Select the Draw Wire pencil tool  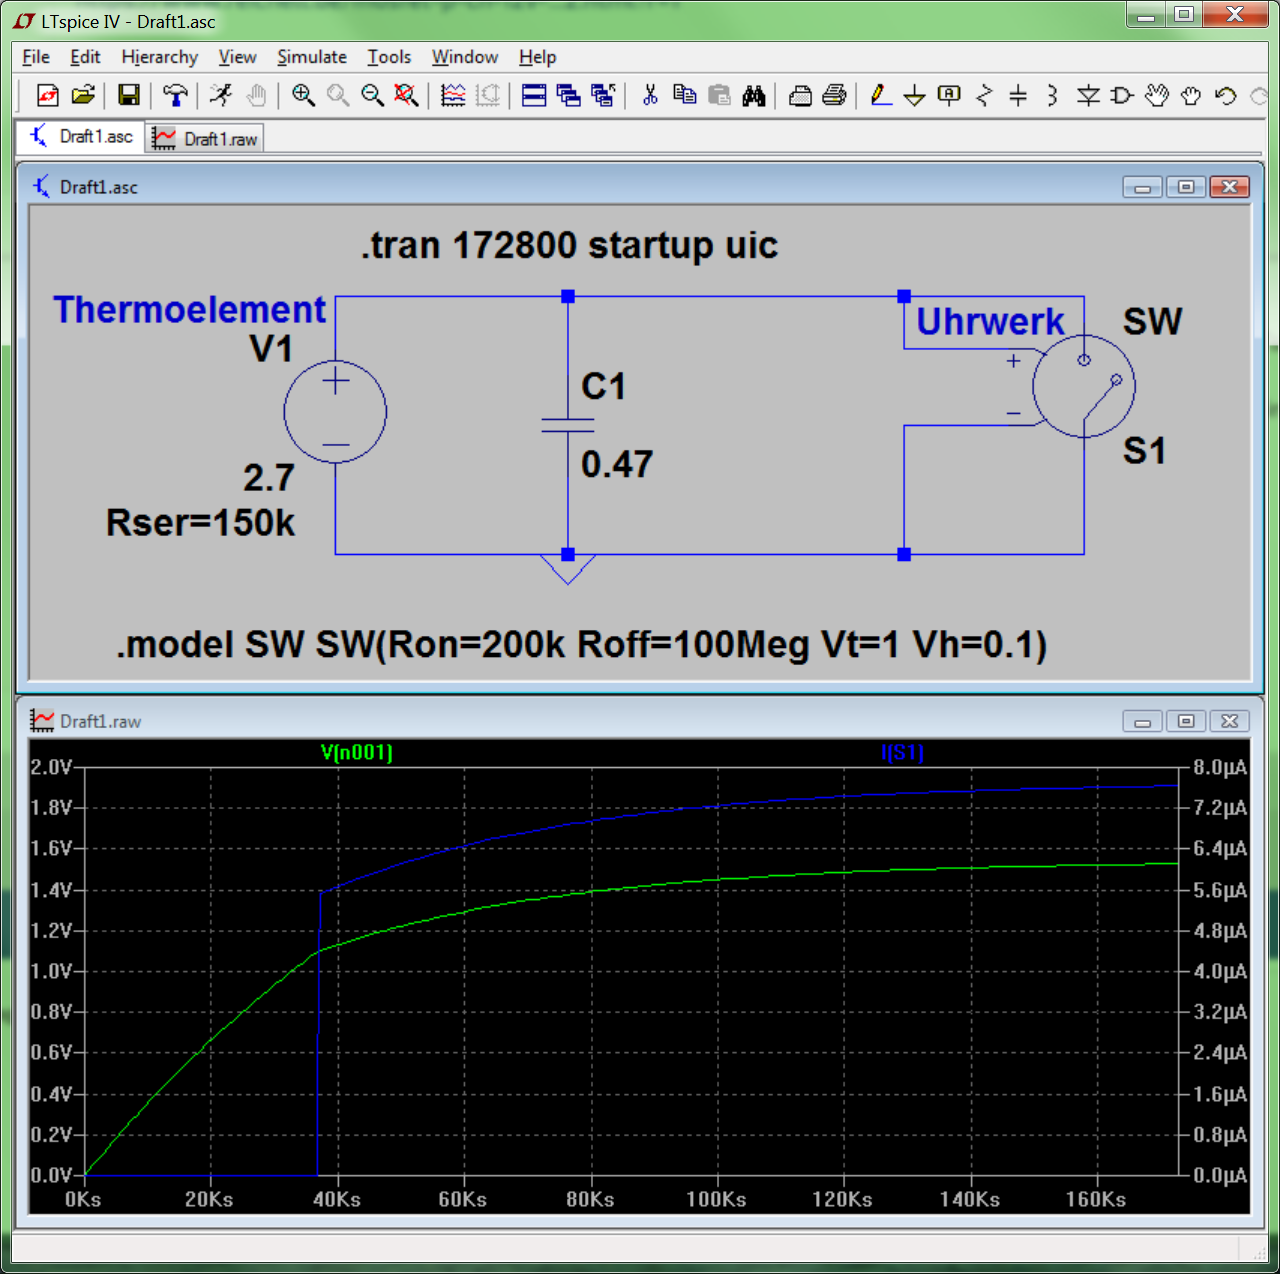click(x=880, y=95)
